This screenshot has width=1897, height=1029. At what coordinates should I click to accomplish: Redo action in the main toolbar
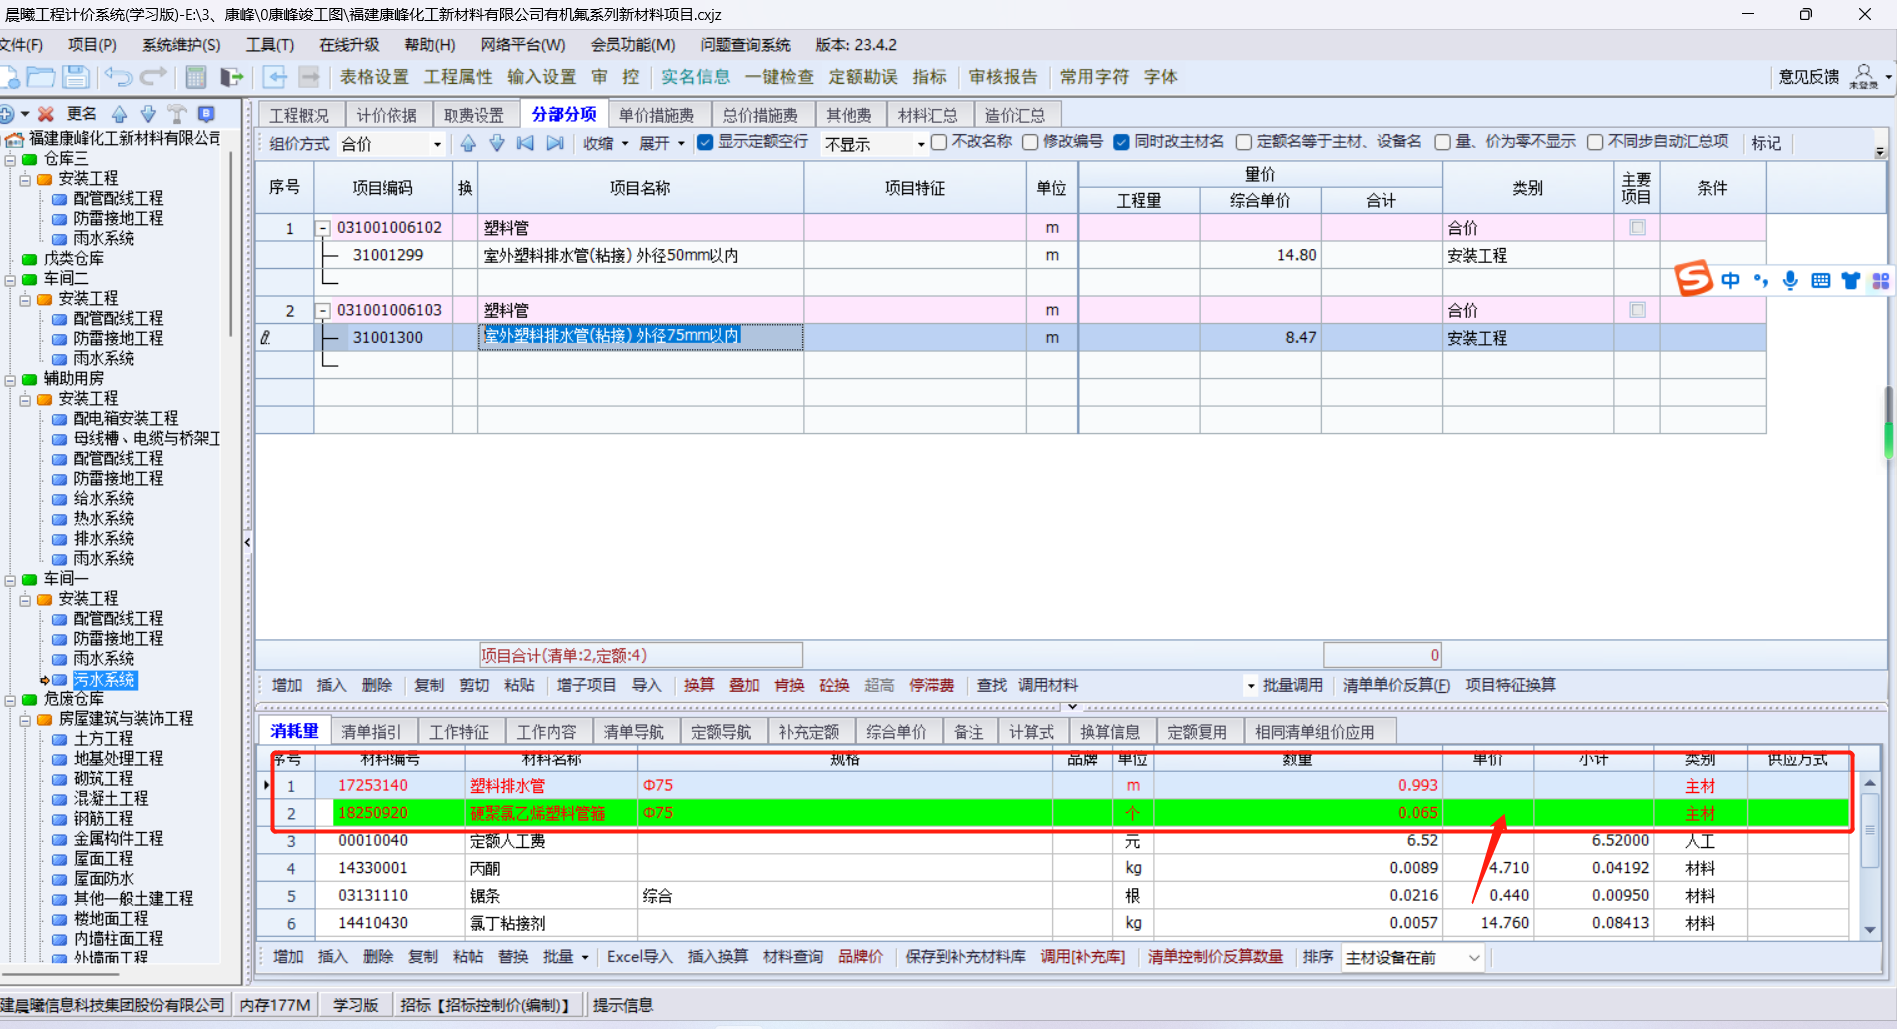[153, 77]
